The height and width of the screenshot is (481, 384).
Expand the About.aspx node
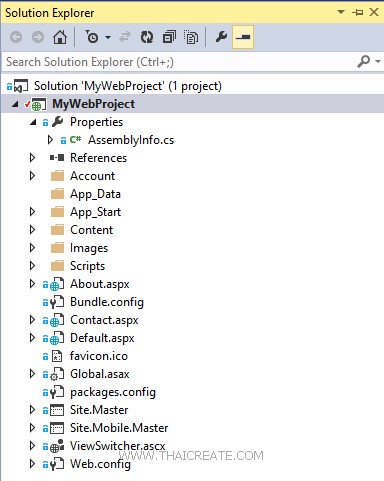click(32, 284)
